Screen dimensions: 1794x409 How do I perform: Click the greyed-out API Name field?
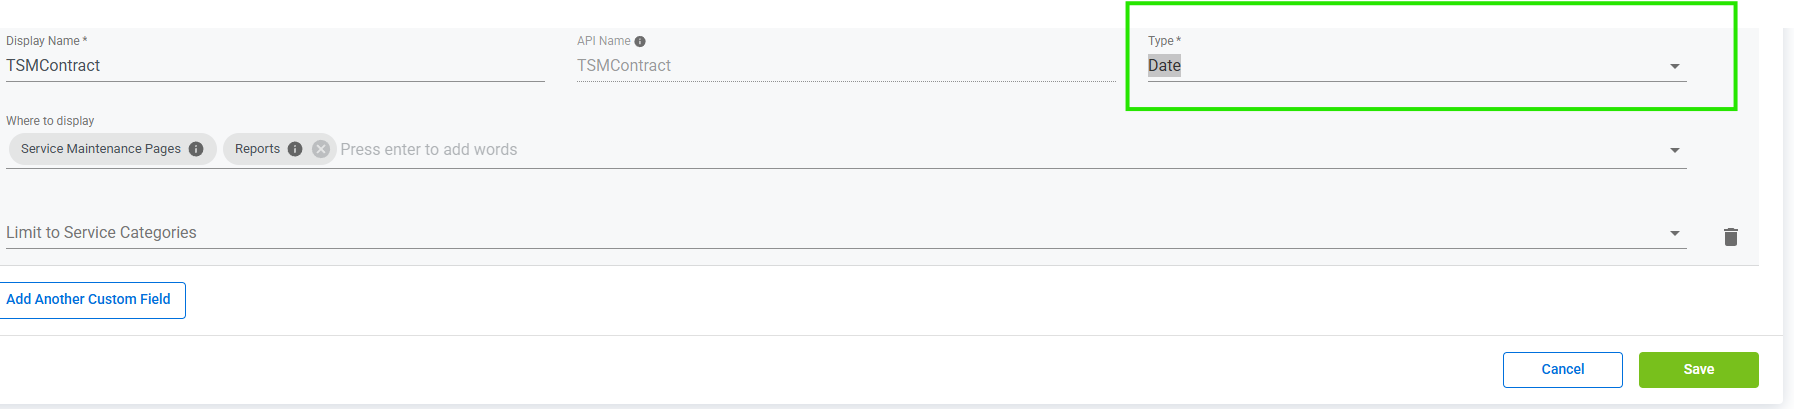845,66
